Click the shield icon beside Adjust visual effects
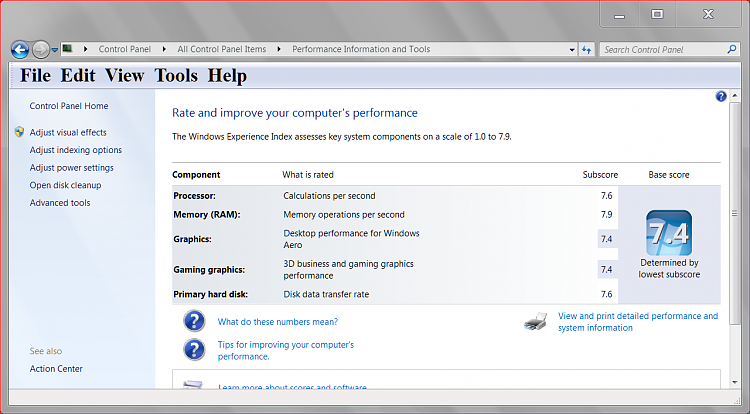This screenshot has height=414, width=750. 19,132
